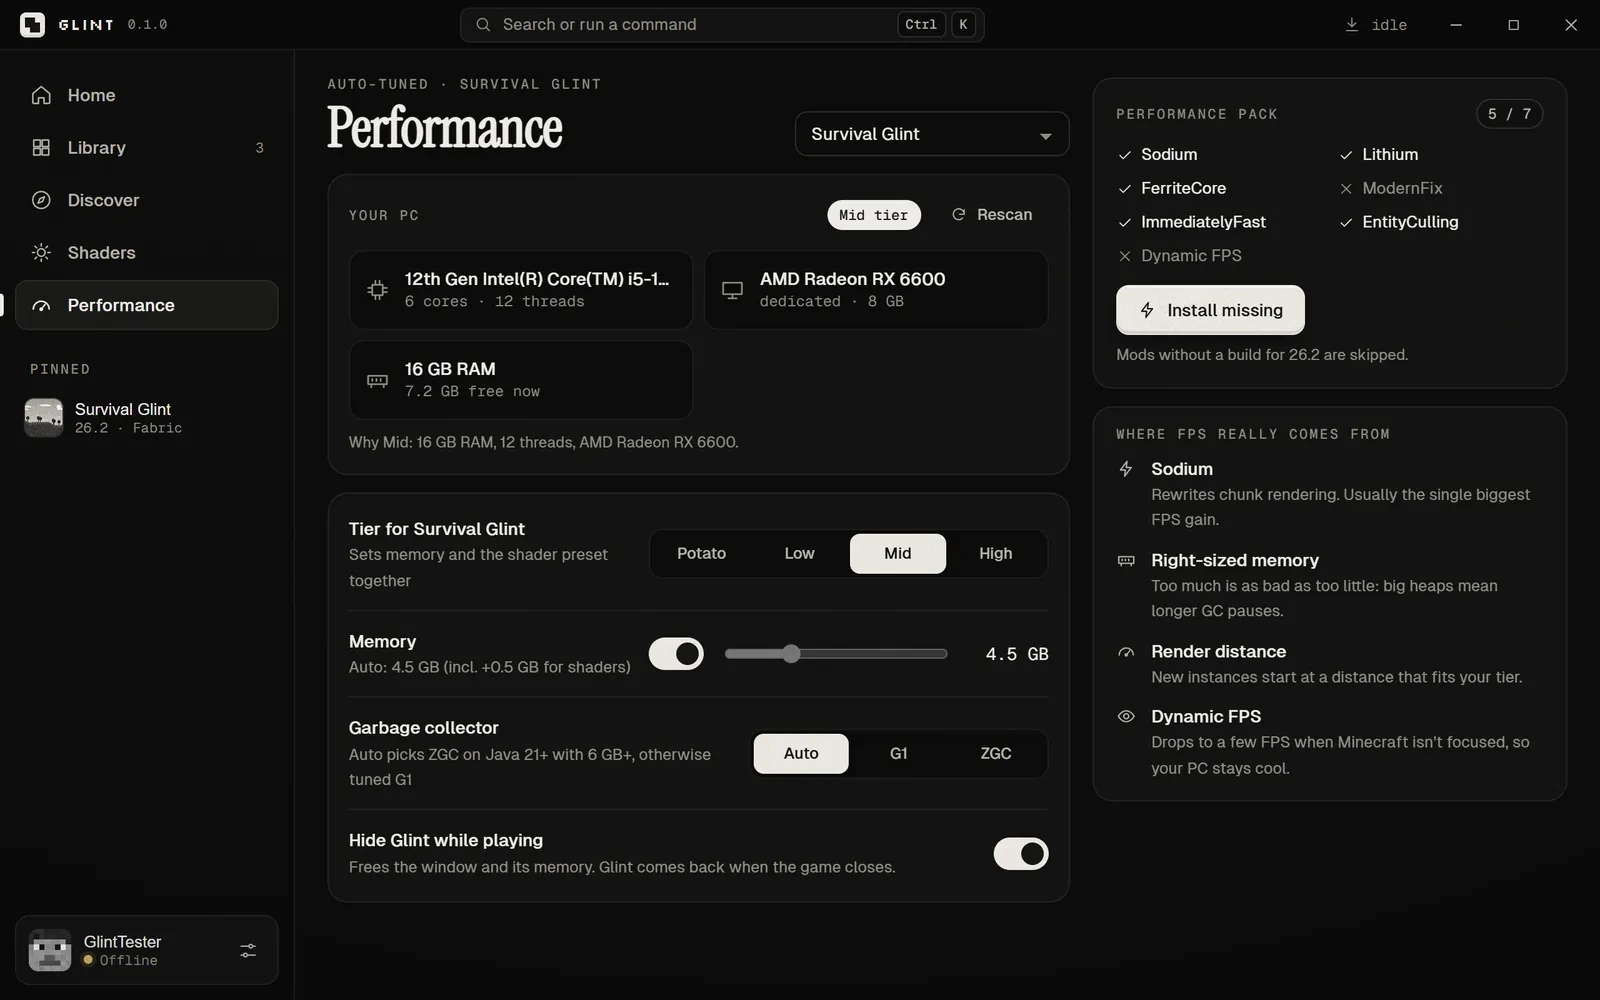Open the Home page
The height and width of the screenshot is (1000, 1600).
pos(147,95)
